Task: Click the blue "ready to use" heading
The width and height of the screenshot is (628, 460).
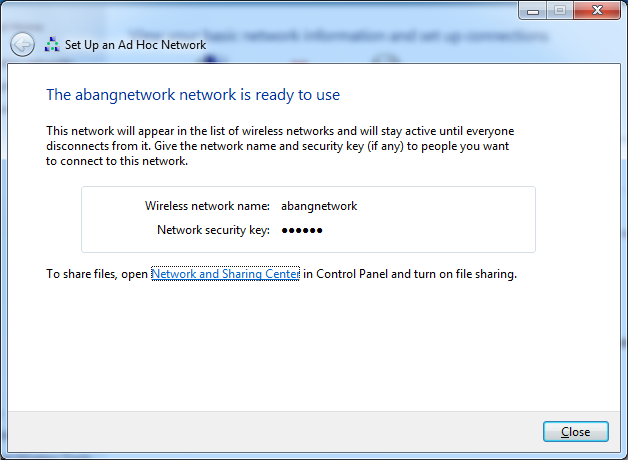Action: click(x=193, y=95)
